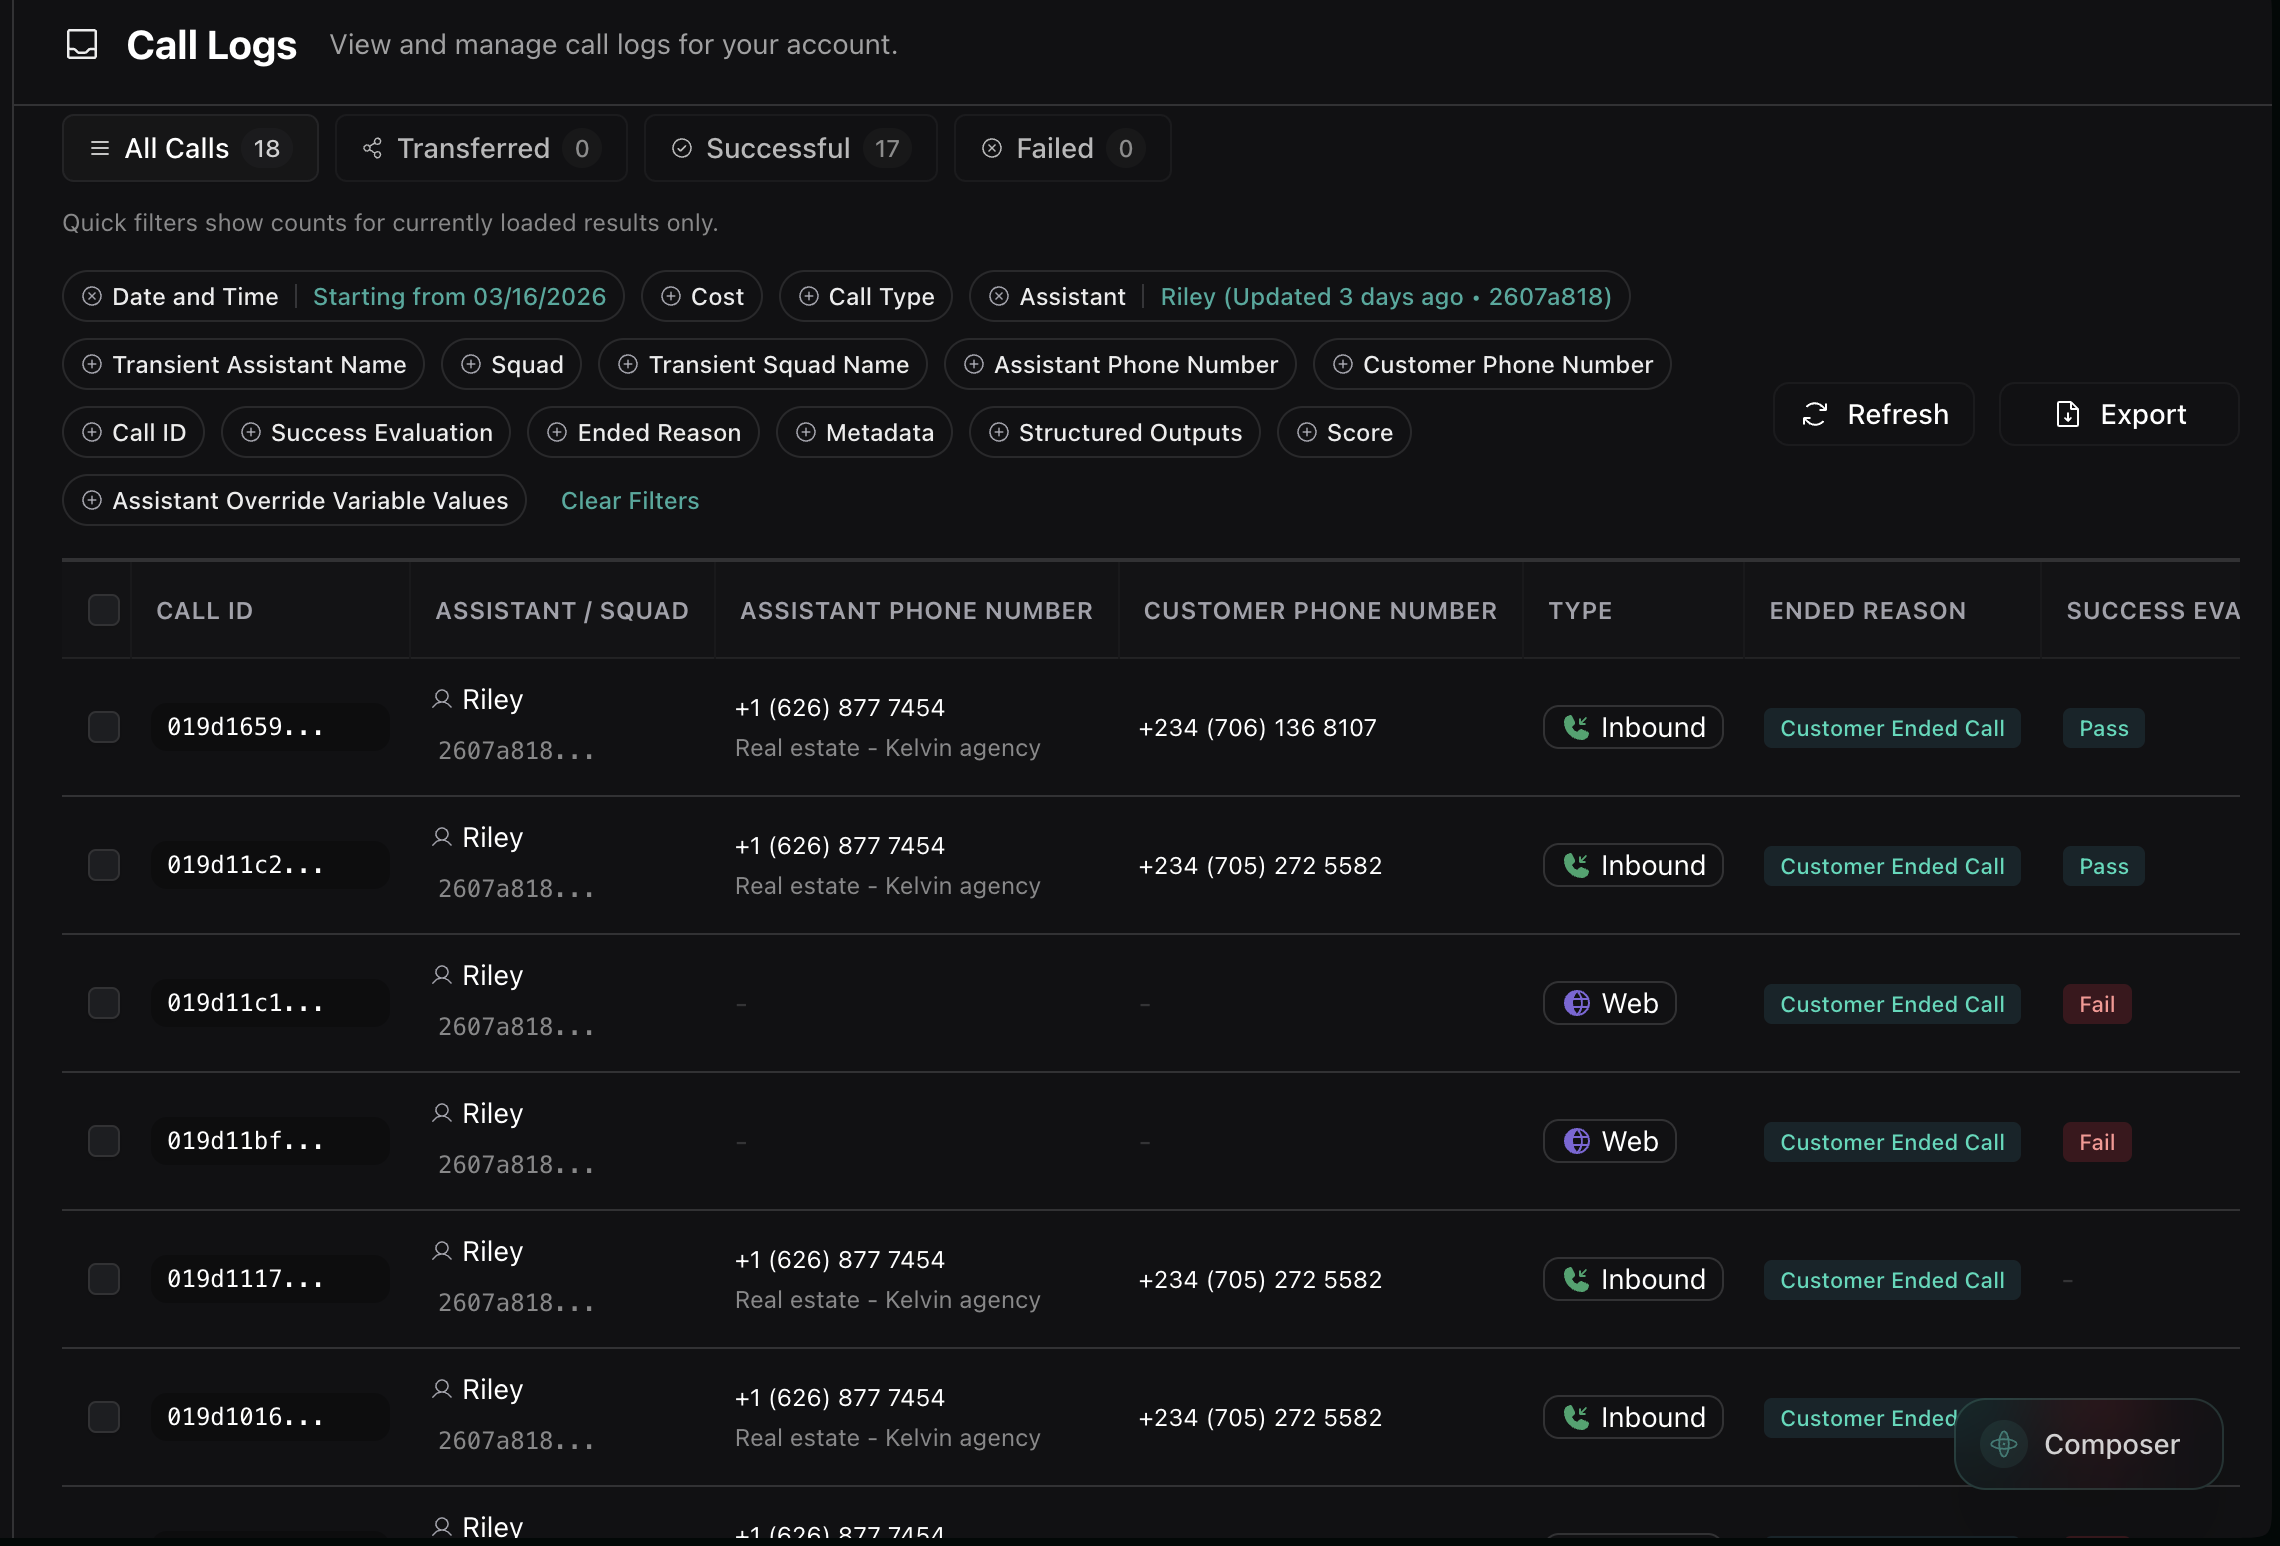Click the export file icon
This screenshot has width=2280, height=1546.
2067,415
